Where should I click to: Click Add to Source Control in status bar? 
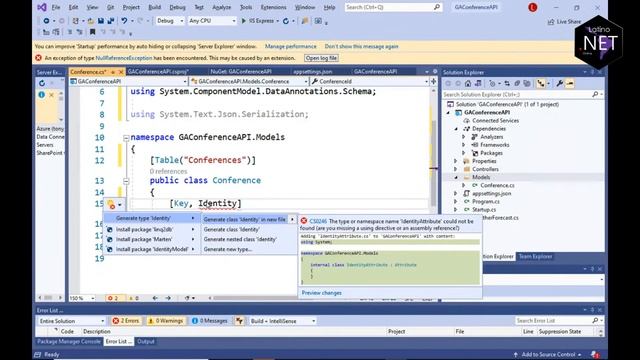click(548, 354)
